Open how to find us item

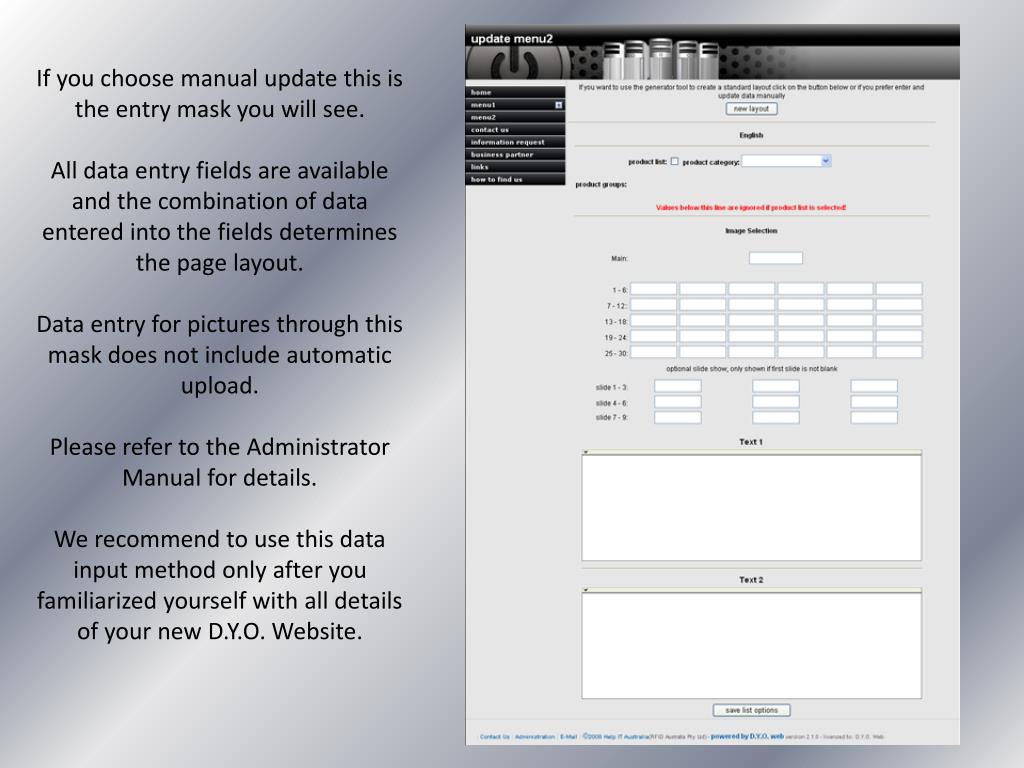tap(515, 180)
